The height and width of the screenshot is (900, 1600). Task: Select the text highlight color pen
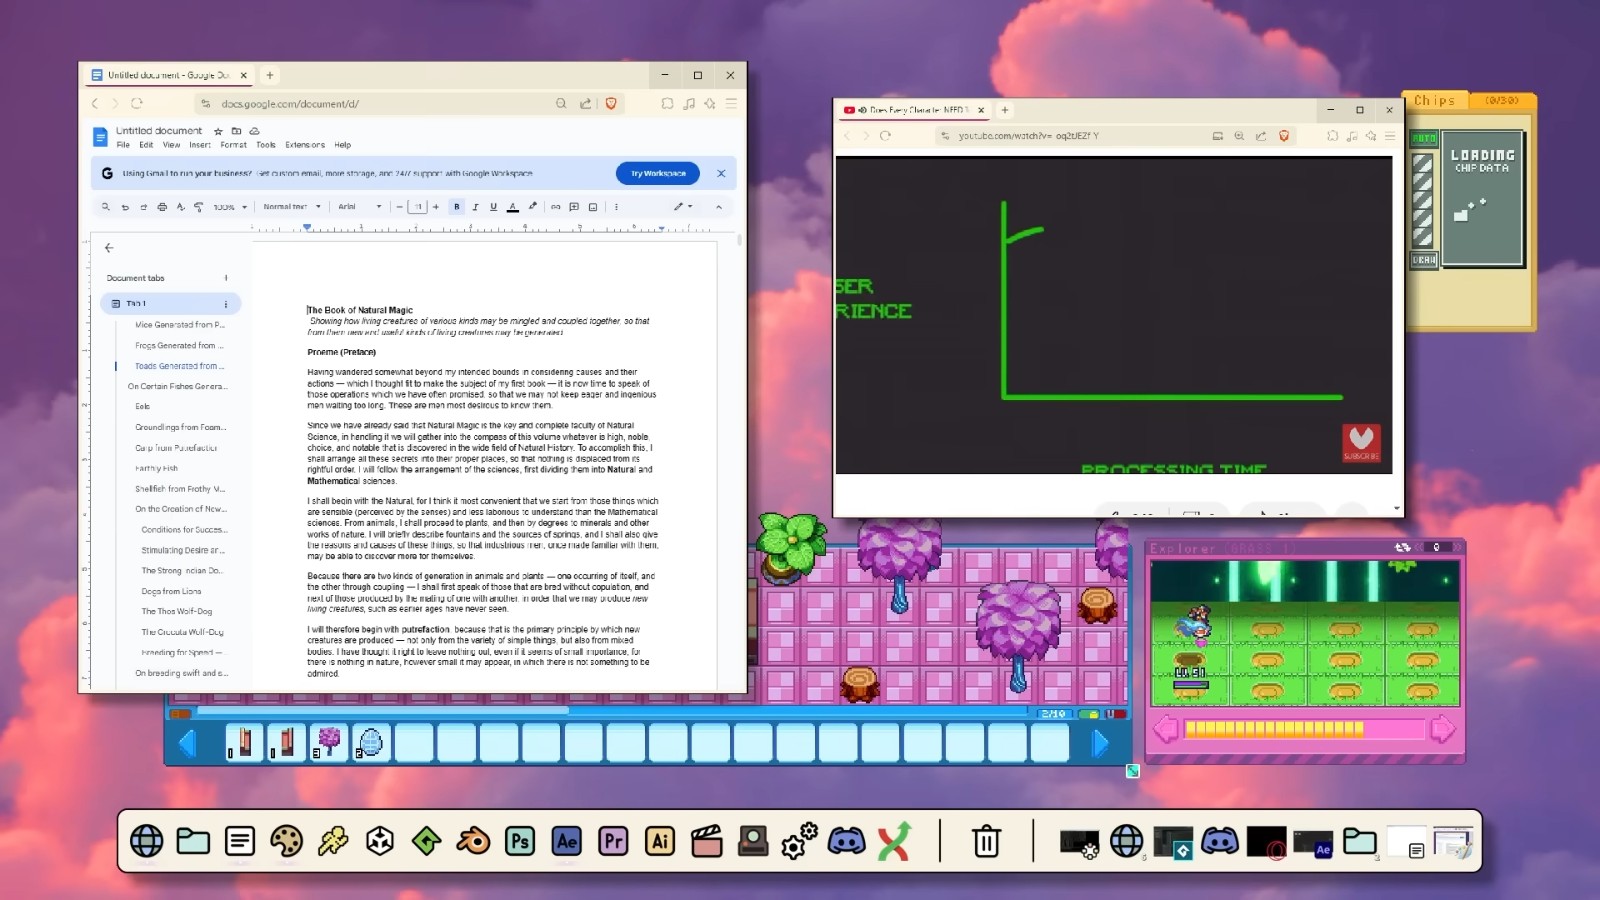(532, 207)
